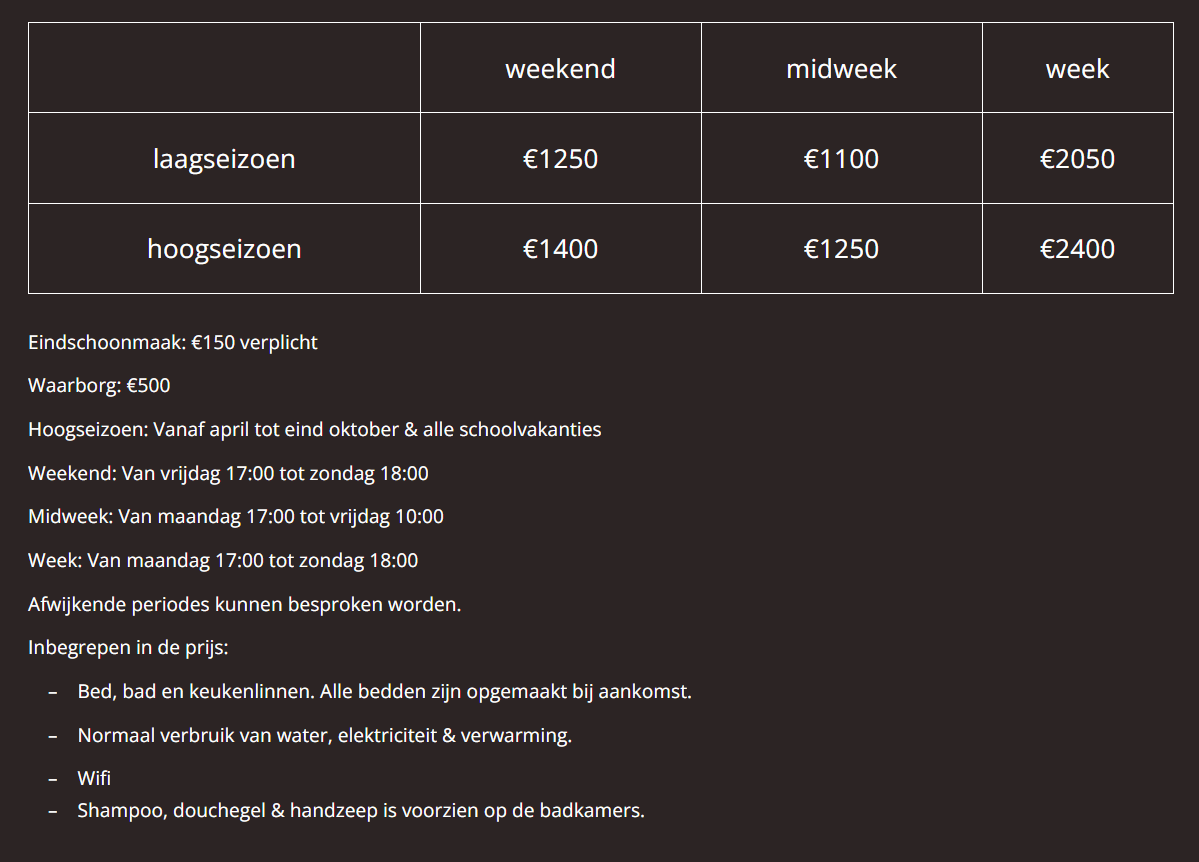Viewport: 1199px width, 862px height.
Task: Click the week column header
Action: coord(1077,69)
